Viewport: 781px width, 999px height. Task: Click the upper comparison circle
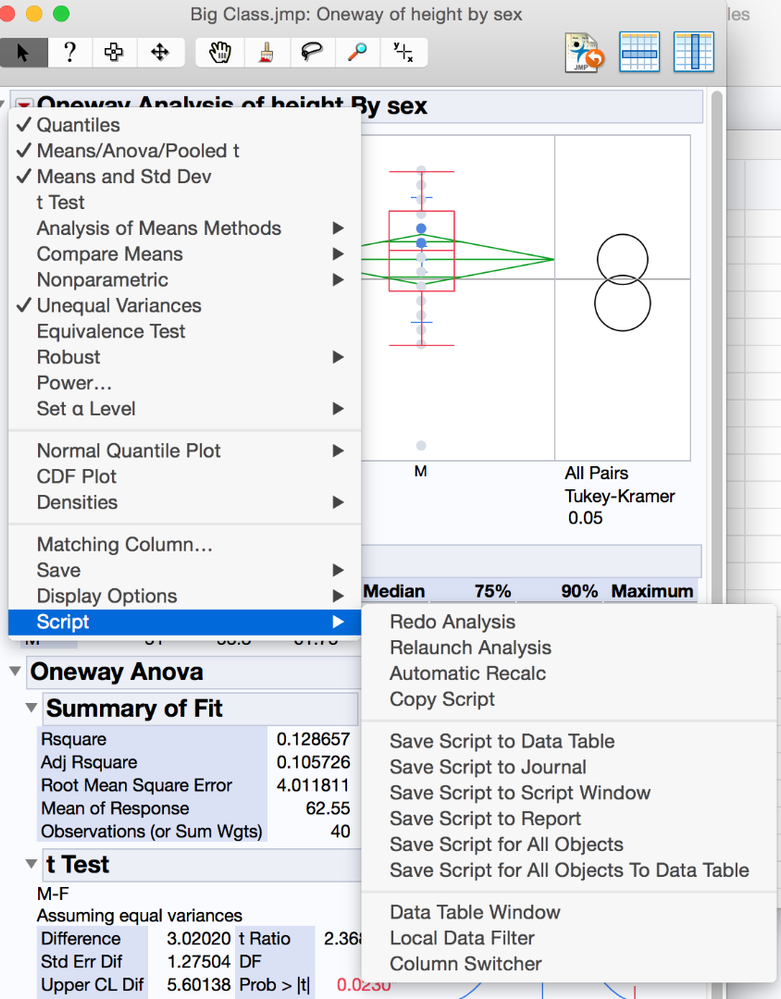[x=622, y=260]
